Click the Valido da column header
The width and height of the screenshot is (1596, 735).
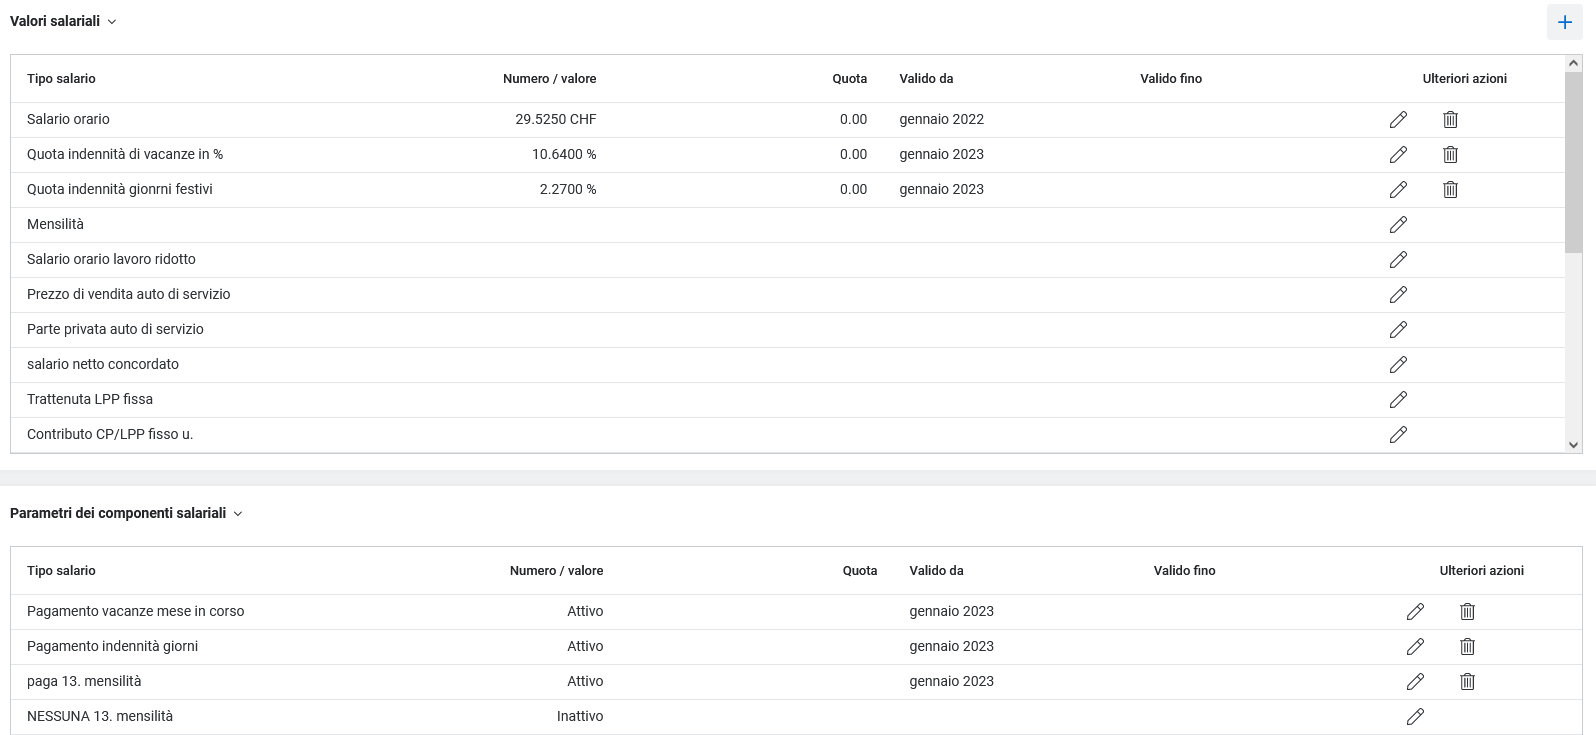click(926, 79)
